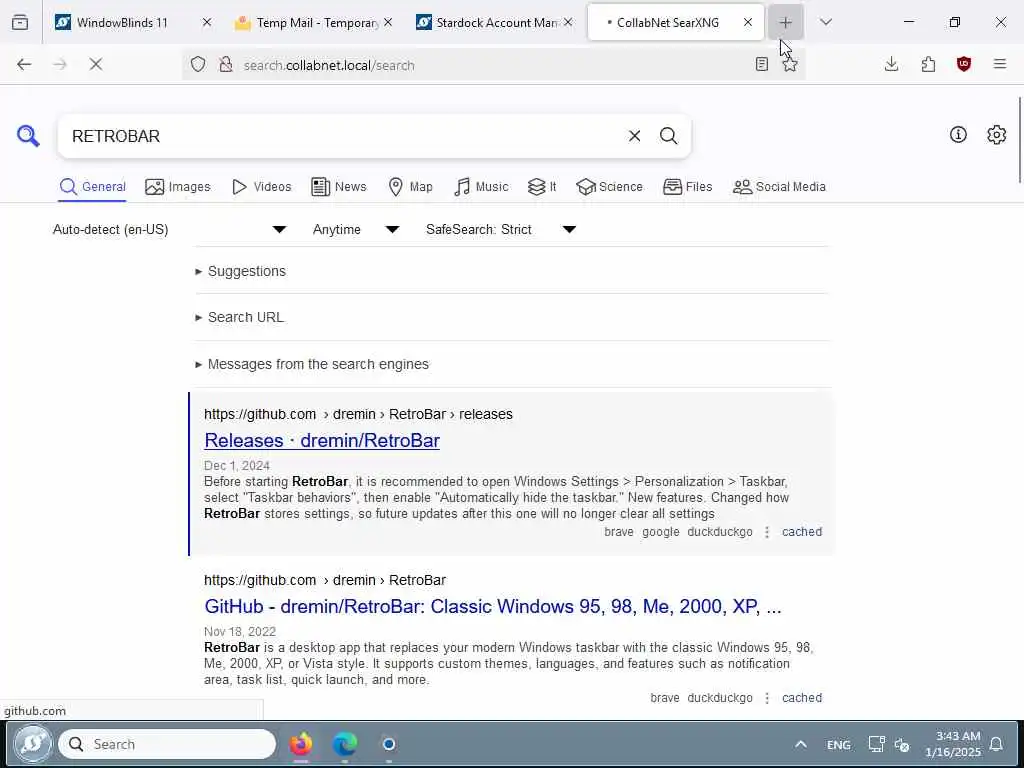Open uBlock Origin extension icon

tap(964, 64)
